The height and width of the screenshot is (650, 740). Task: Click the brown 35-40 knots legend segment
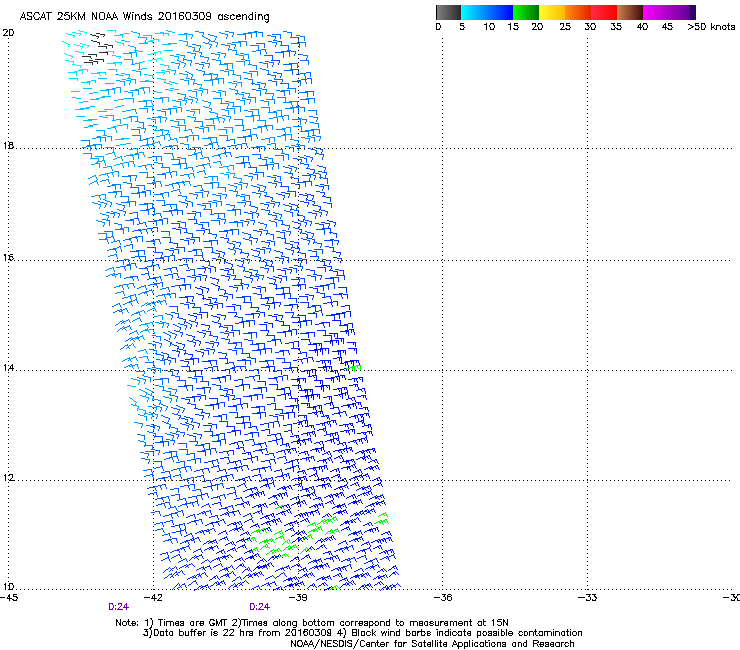[x=630, y=12]
